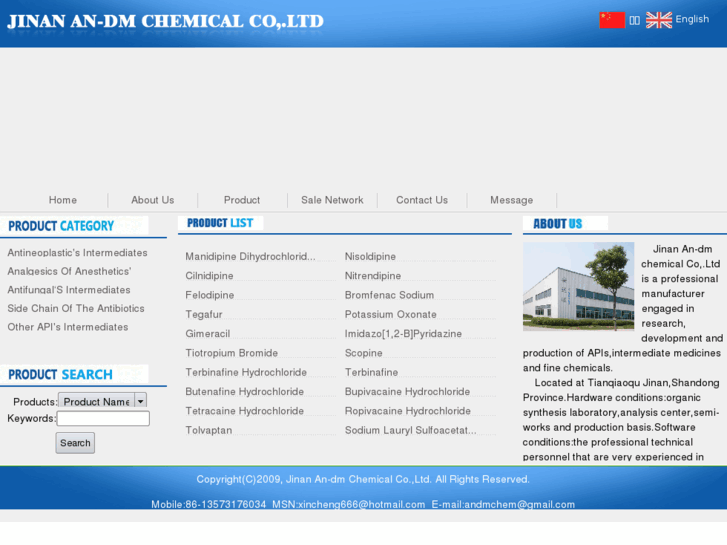Navigate to Contact Us
The image size is (727, 545).
[422, 200]
